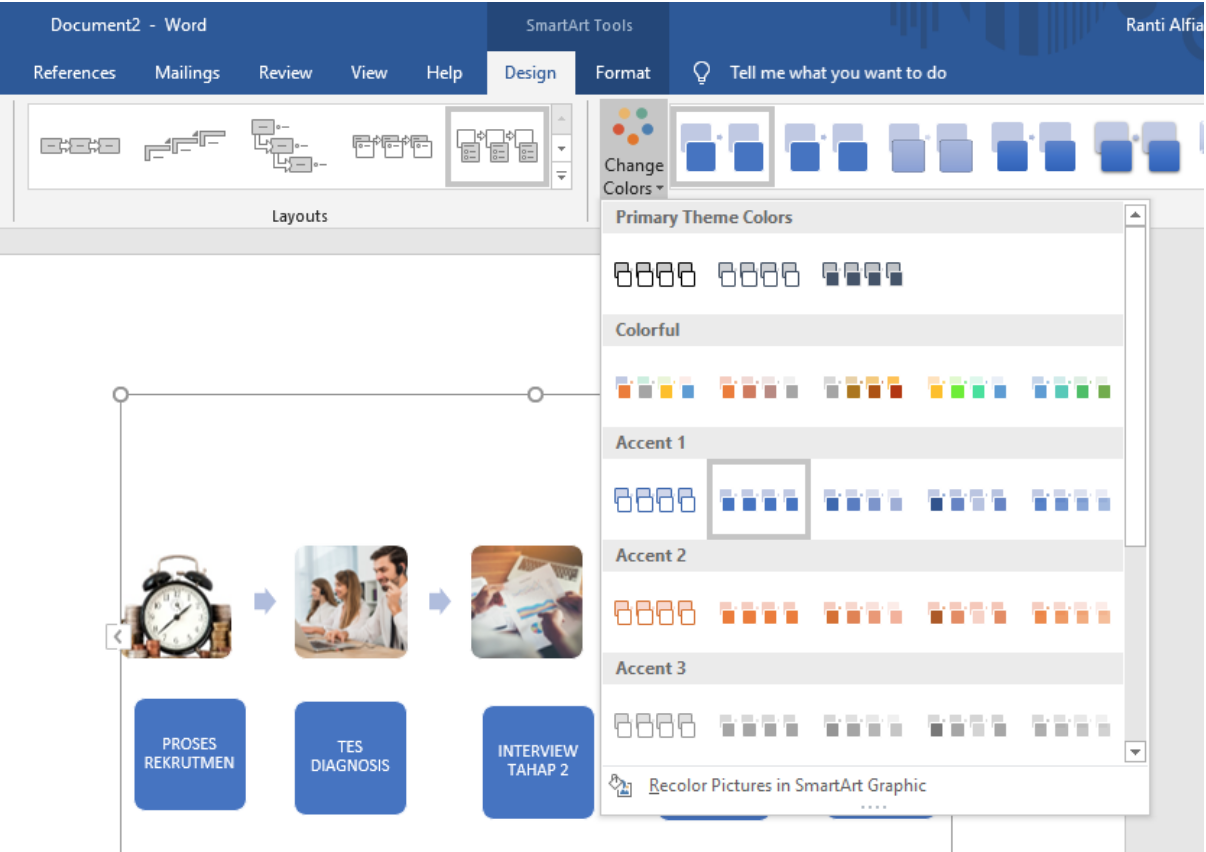This screenshot has height=852, width=1206.
Task: Choose the highlighted Accent 1 colored fill option
Action: tap(759, 499)
